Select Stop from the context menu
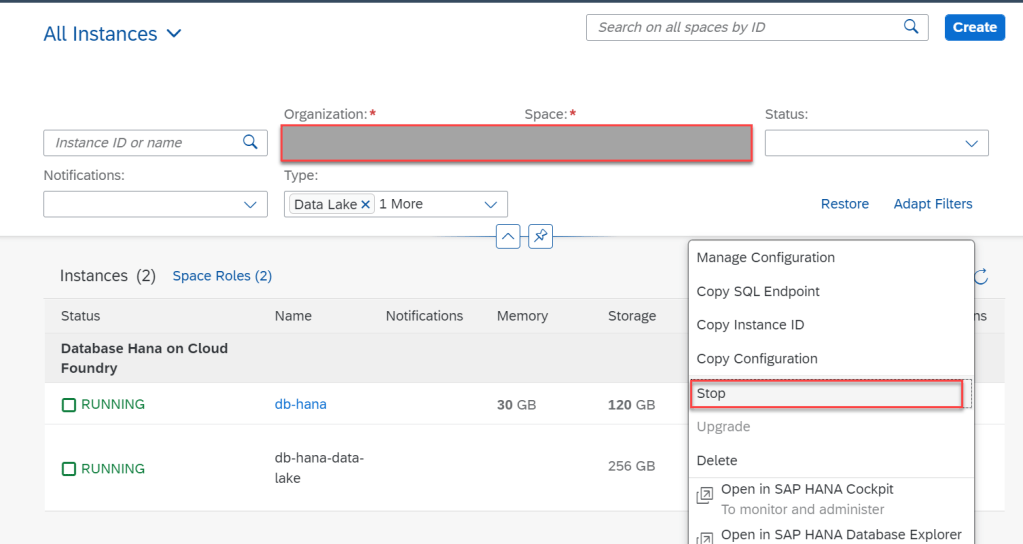This screenshot has width=1023, height=544. tap(825, 394)
